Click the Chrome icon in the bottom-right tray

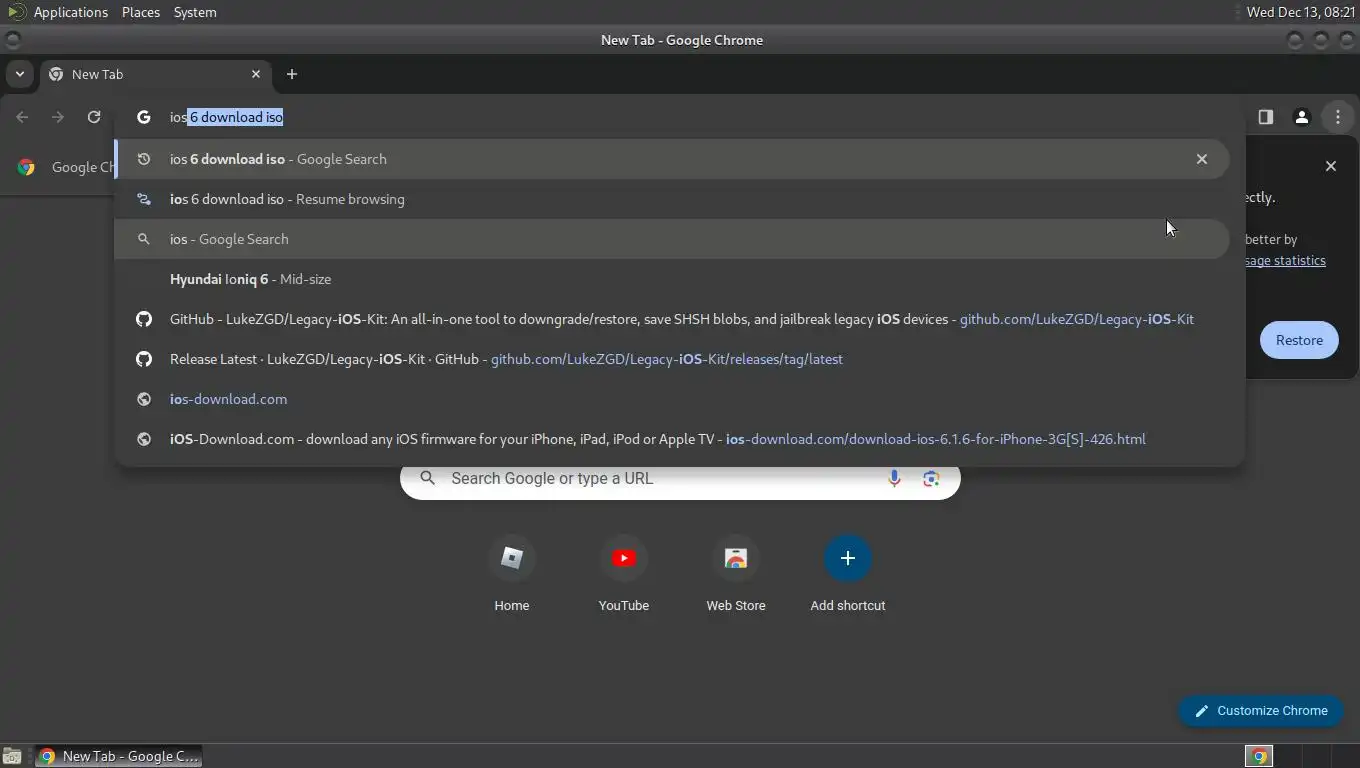(1260, 756)
